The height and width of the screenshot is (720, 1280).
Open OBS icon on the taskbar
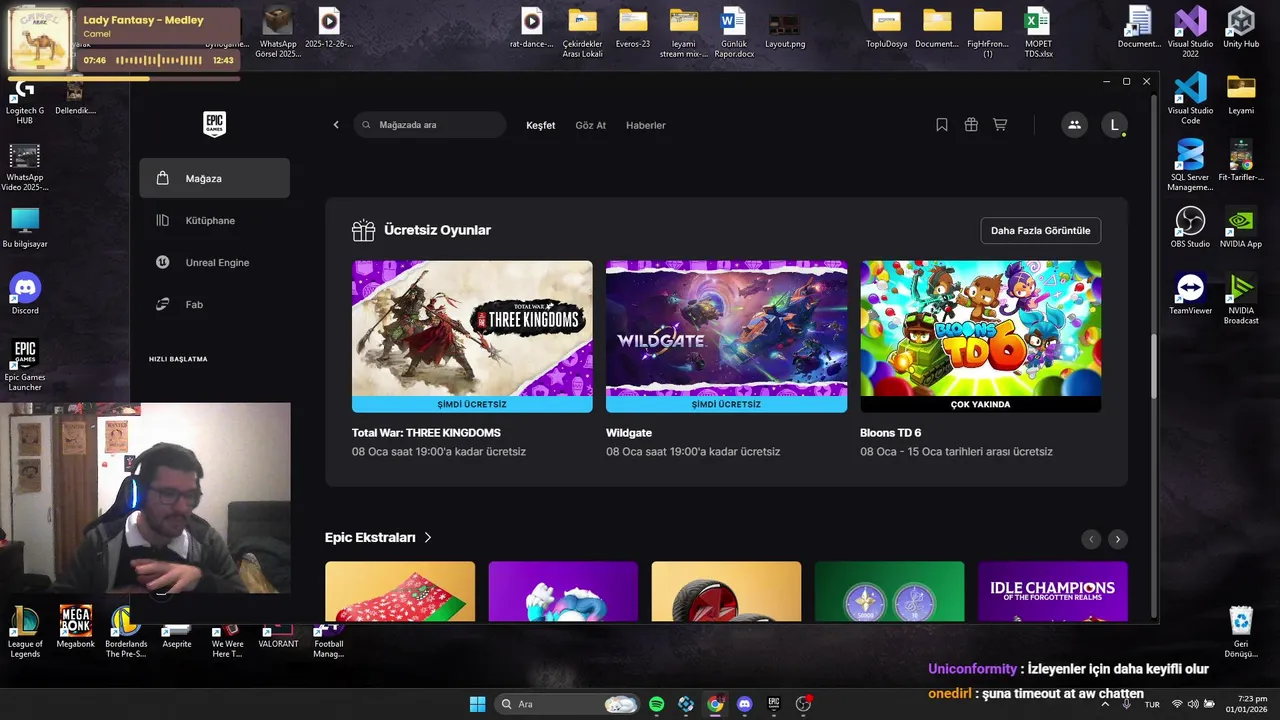pyautogui.click(x=802, y=704)
